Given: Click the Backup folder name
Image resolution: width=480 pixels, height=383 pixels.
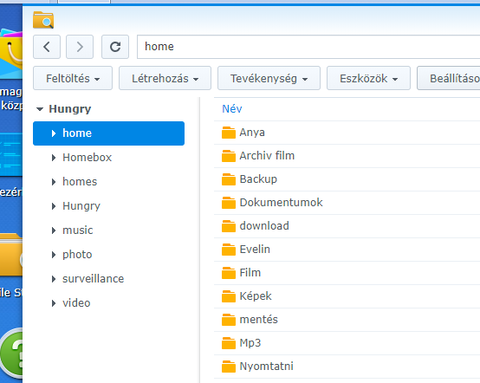Looking at the screenshot, I should (x=258, y=179).
